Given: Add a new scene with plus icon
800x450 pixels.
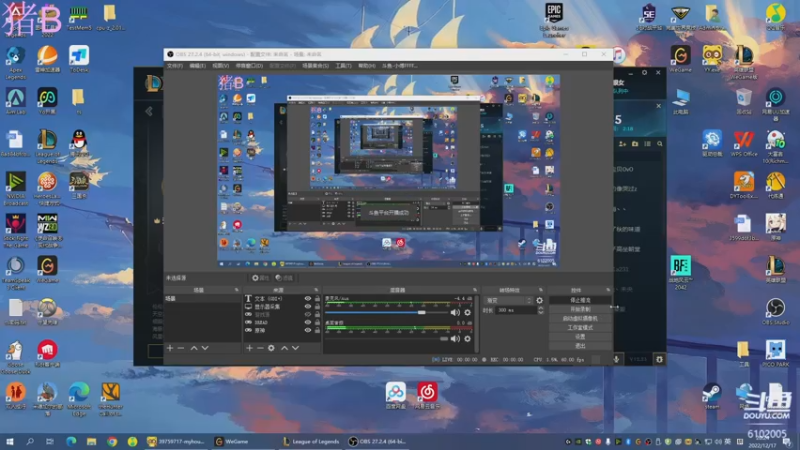Looking at the screenshot, I should [x=170, y=348].
